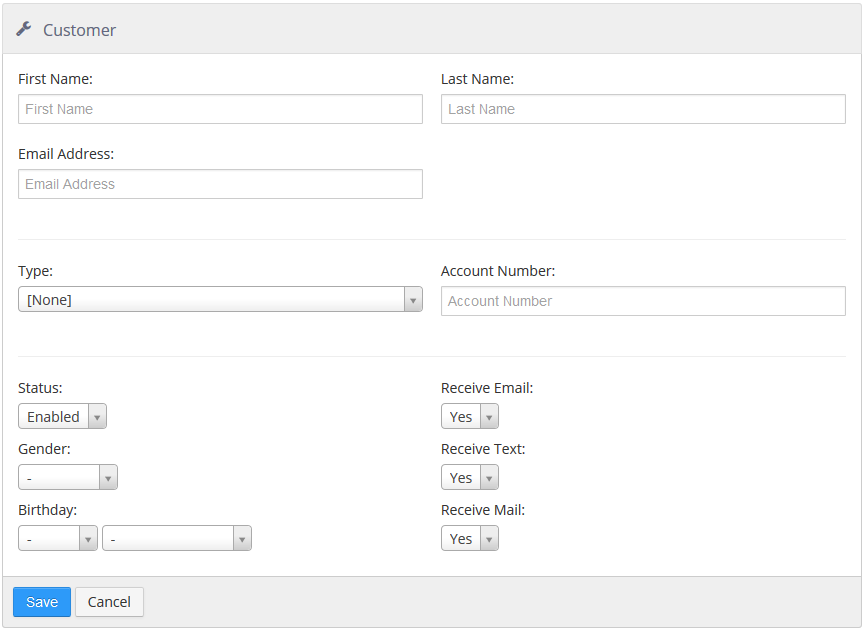Click the Account Number input field
Viewport: 866px width, 632px height.
643,301
